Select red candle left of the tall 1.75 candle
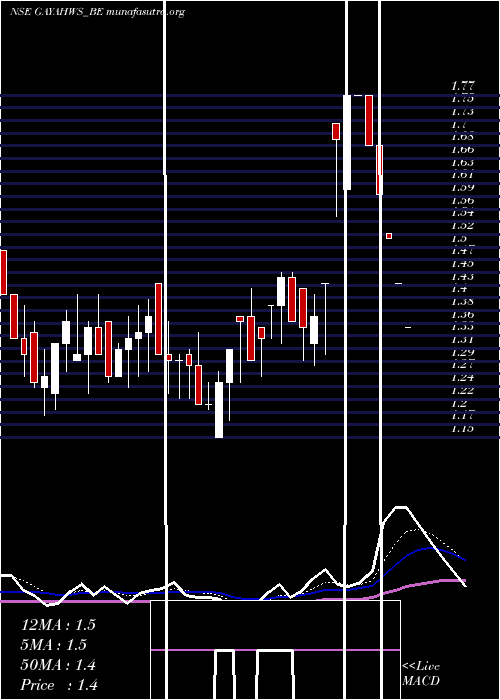This screenshot has width=500, height=700. (x=336, y=131)
